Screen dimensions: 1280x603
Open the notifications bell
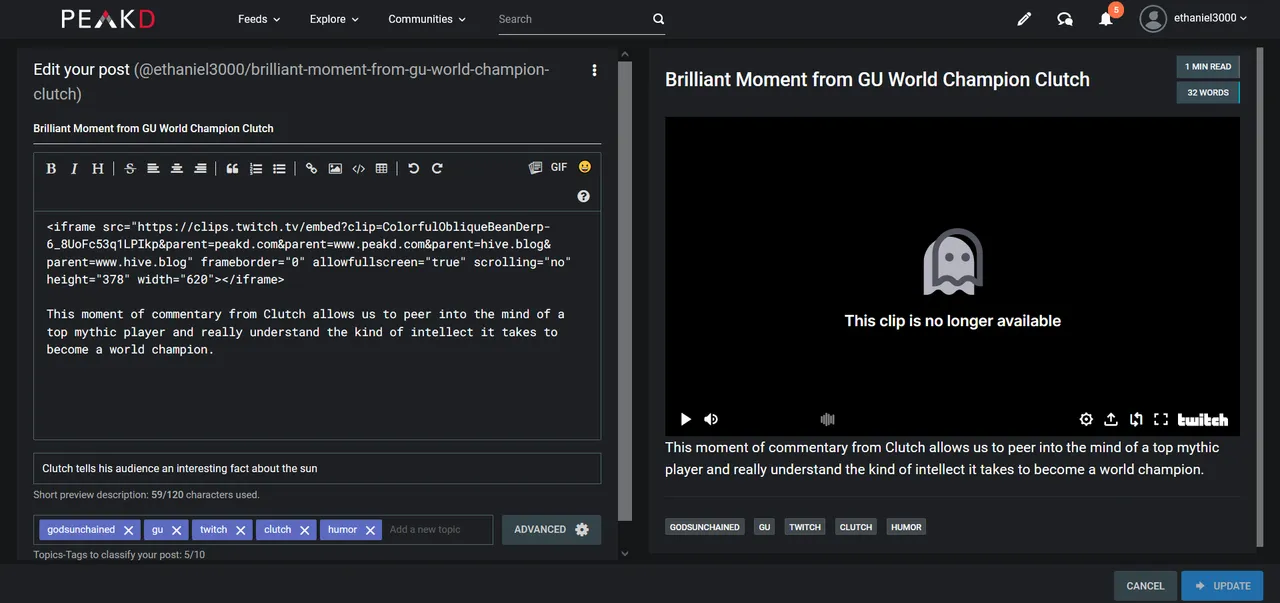[1106, 19]
